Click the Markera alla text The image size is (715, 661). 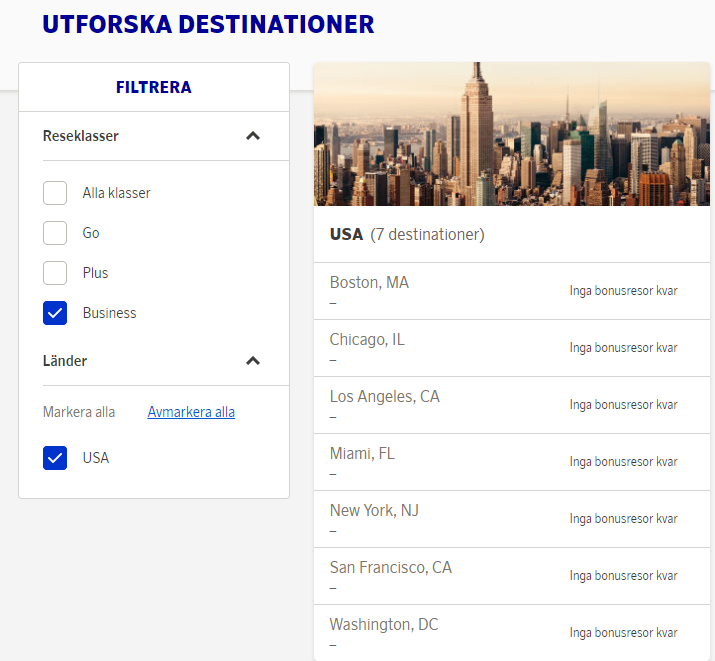[x=79, y=412]
